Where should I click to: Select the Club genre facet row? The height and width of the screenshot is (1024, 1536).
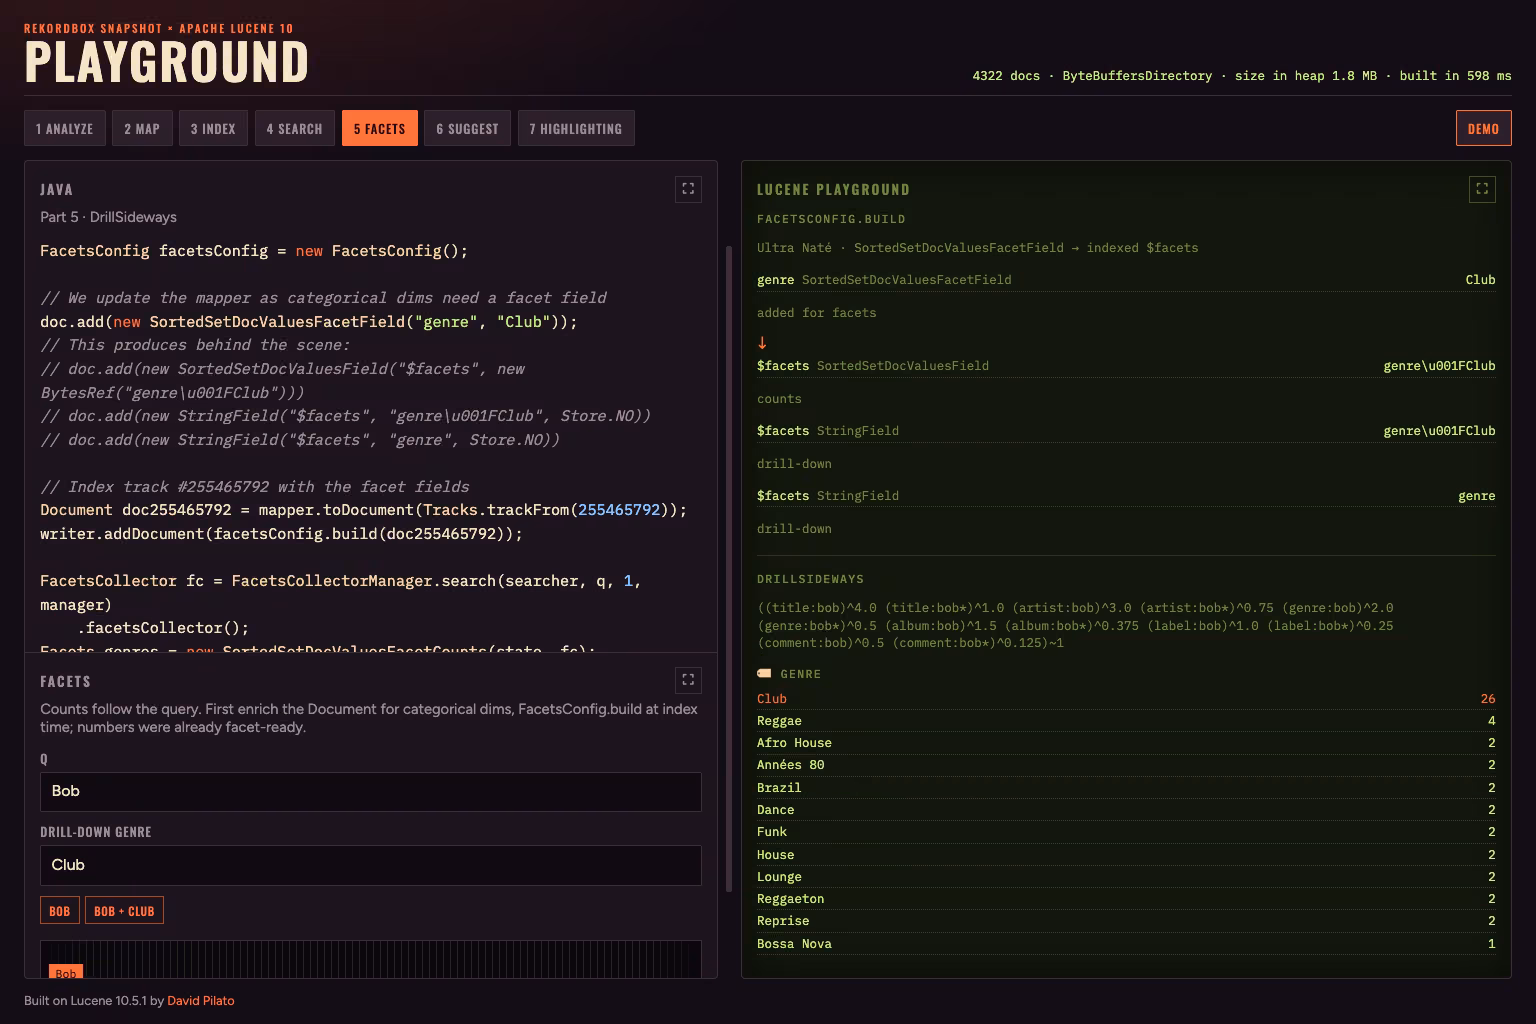pyautogui.click(x=1126, y=699)
